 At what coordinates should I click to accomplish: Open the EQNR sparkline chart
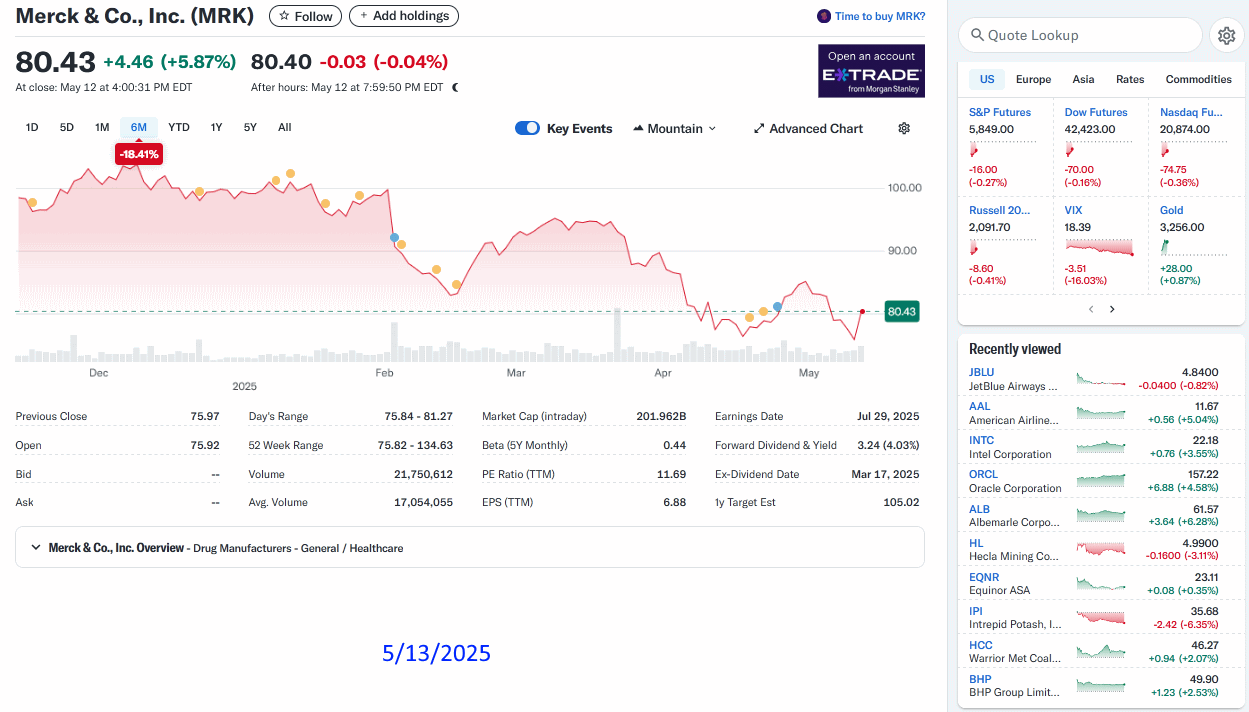pos(1101,584)
